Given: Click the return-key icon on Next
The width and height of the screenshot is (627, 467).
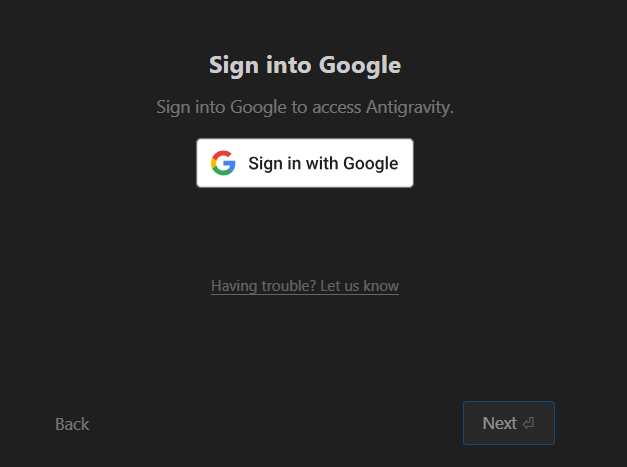Looking at the screenshot, I should 528,423.
